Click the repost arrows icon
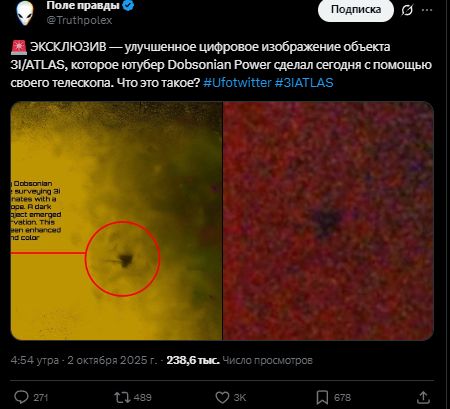This screenshot has width=450, height=409. click(122, 397)
